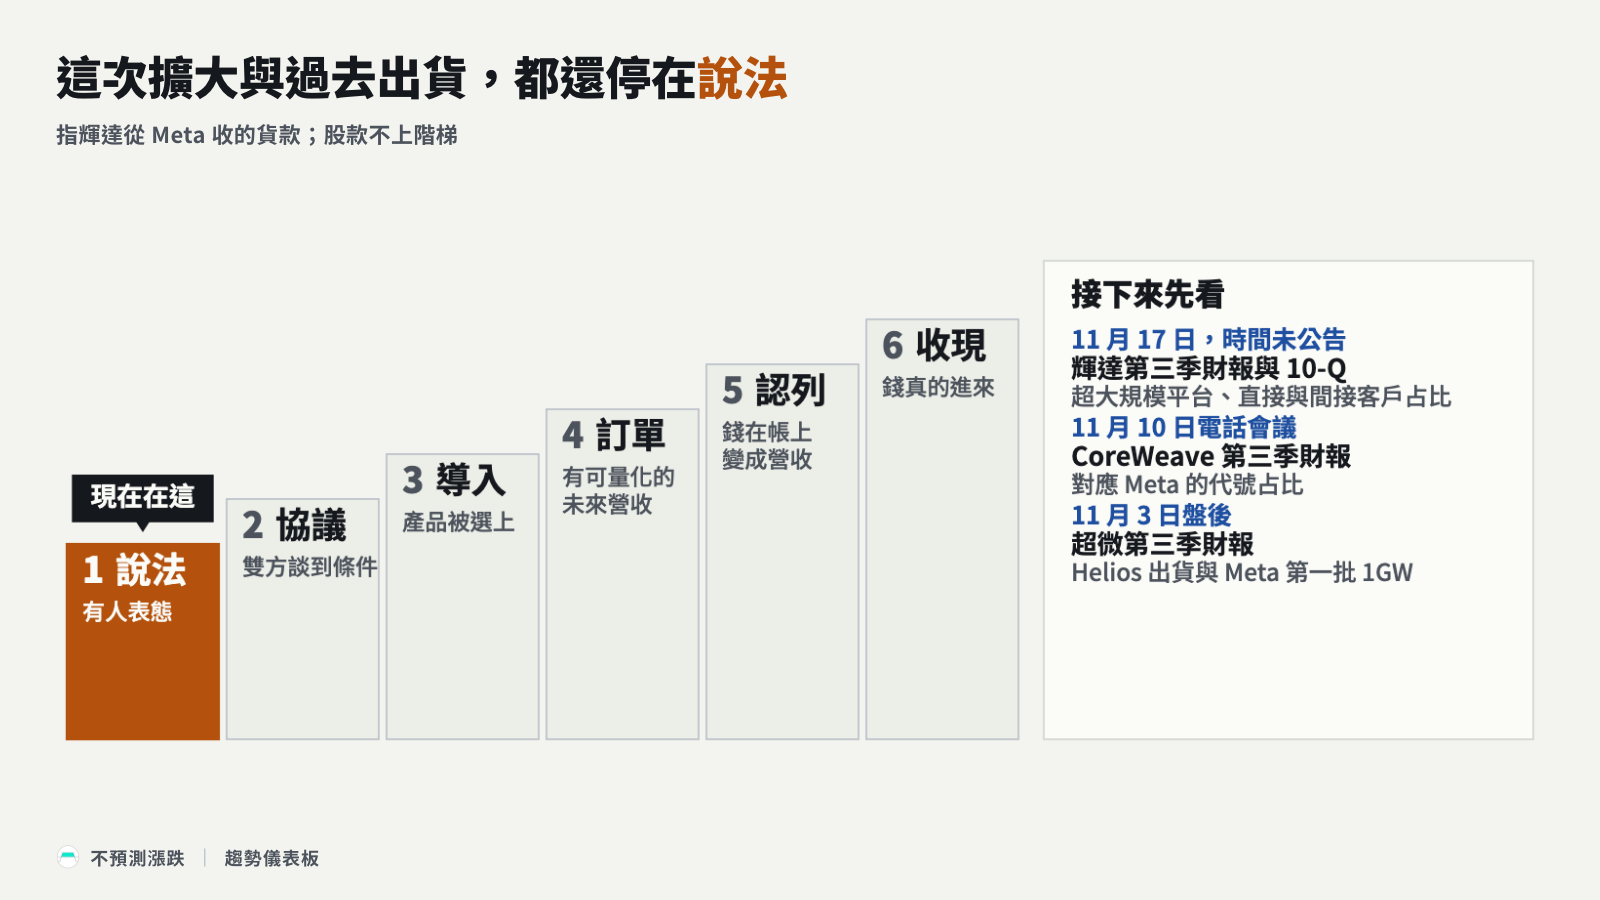The height and width of the screenshot is (900, 1600).
Task: Click the '有可量化的未來營收' description
Action: (618, 491)
